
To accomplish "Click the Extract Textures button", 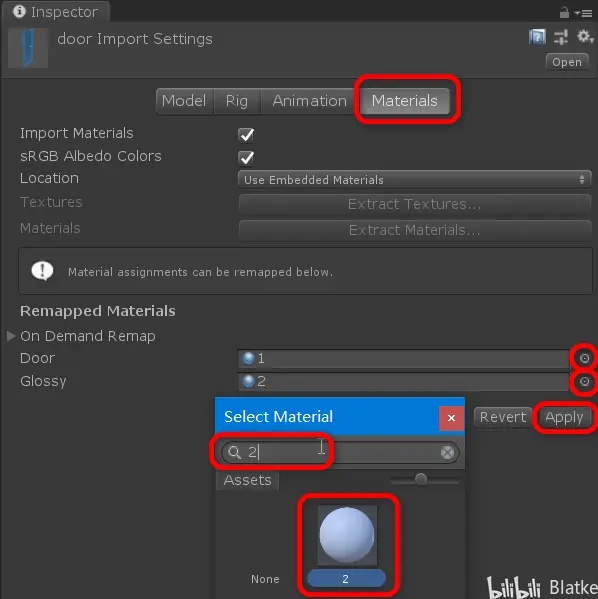I will tap(415, 204).
